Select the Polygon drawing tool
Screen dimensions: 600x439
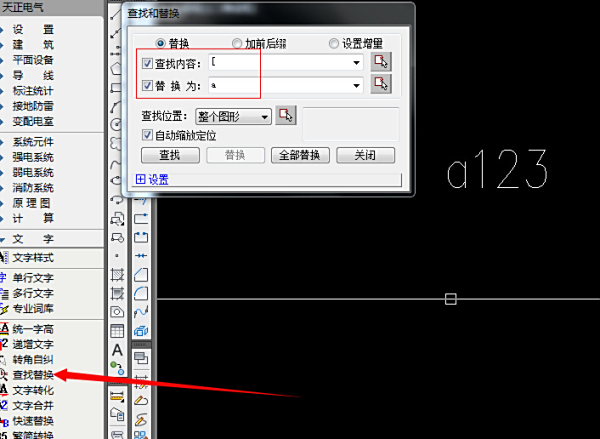(x=116, y=69)
